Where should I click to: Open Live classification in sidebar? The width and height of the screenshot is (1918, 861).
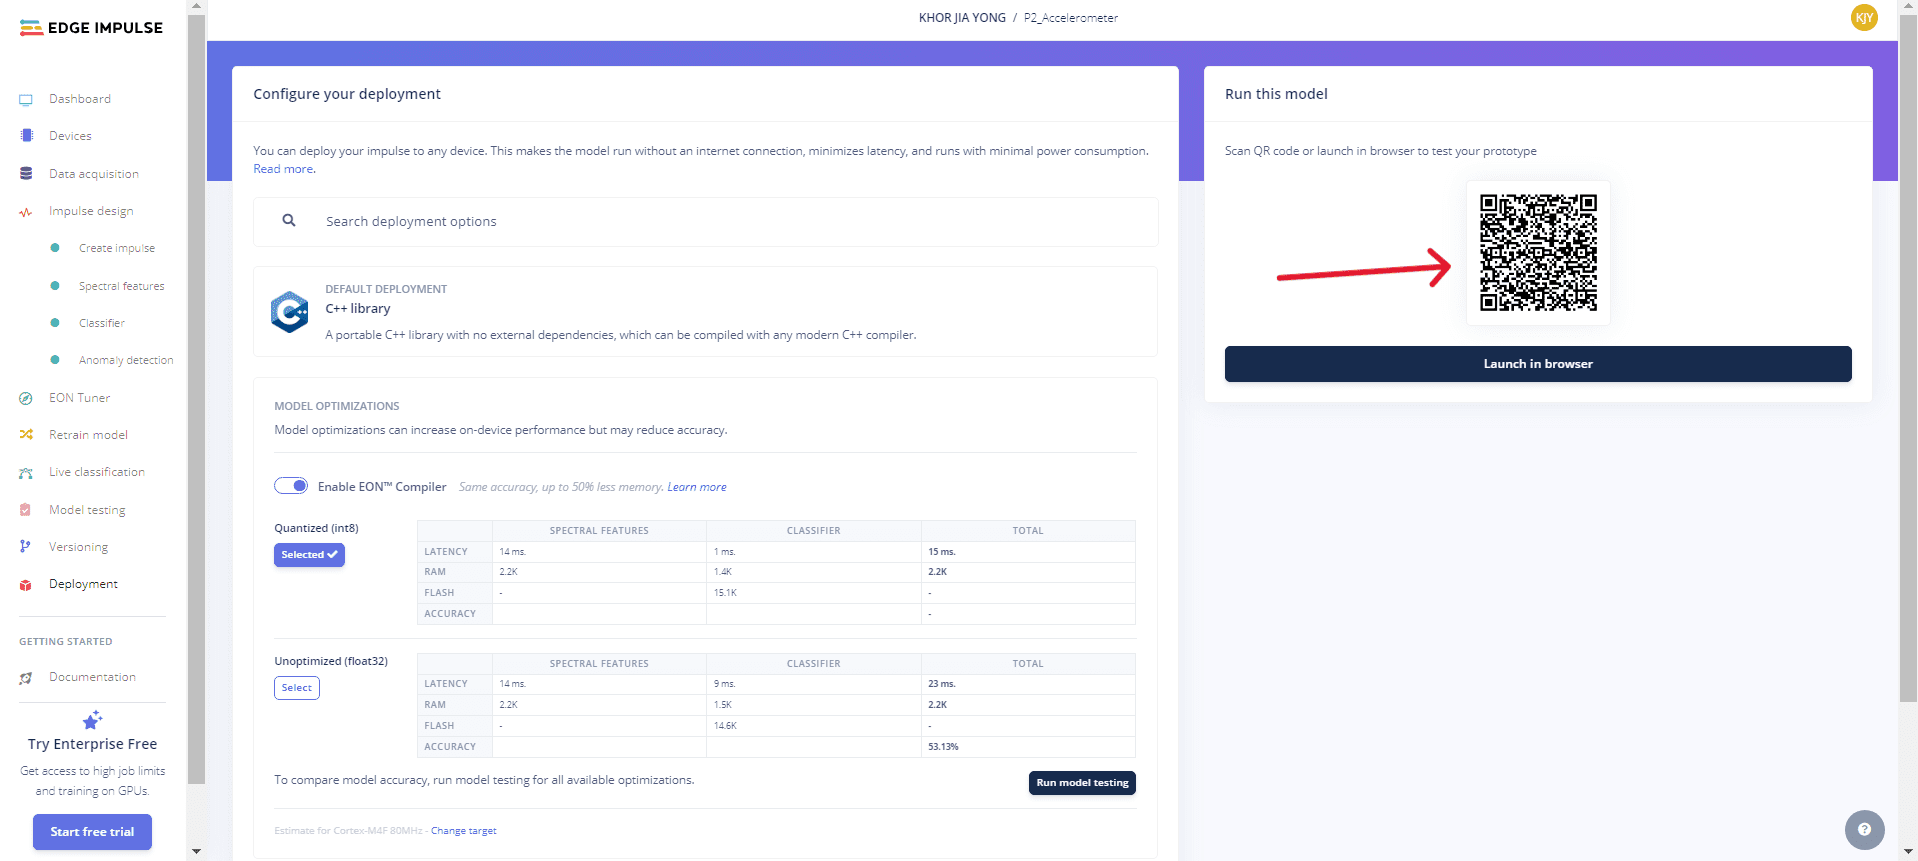96,472
